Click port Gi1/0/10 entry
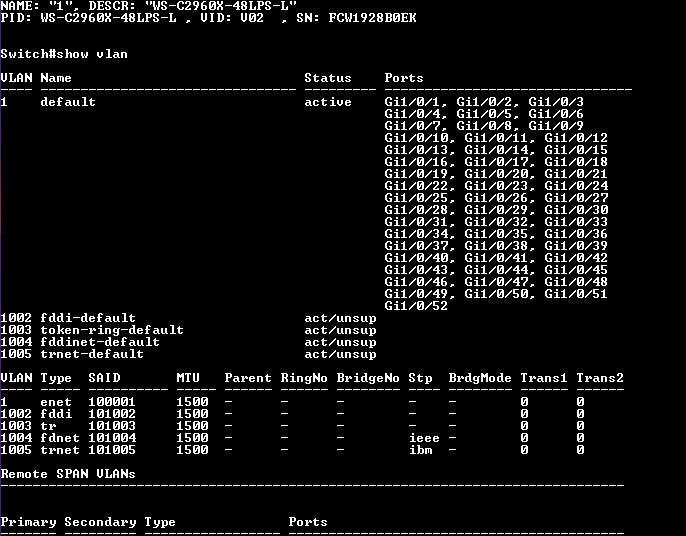The height and width of the screenshot is (536, 686). [416, 138]
